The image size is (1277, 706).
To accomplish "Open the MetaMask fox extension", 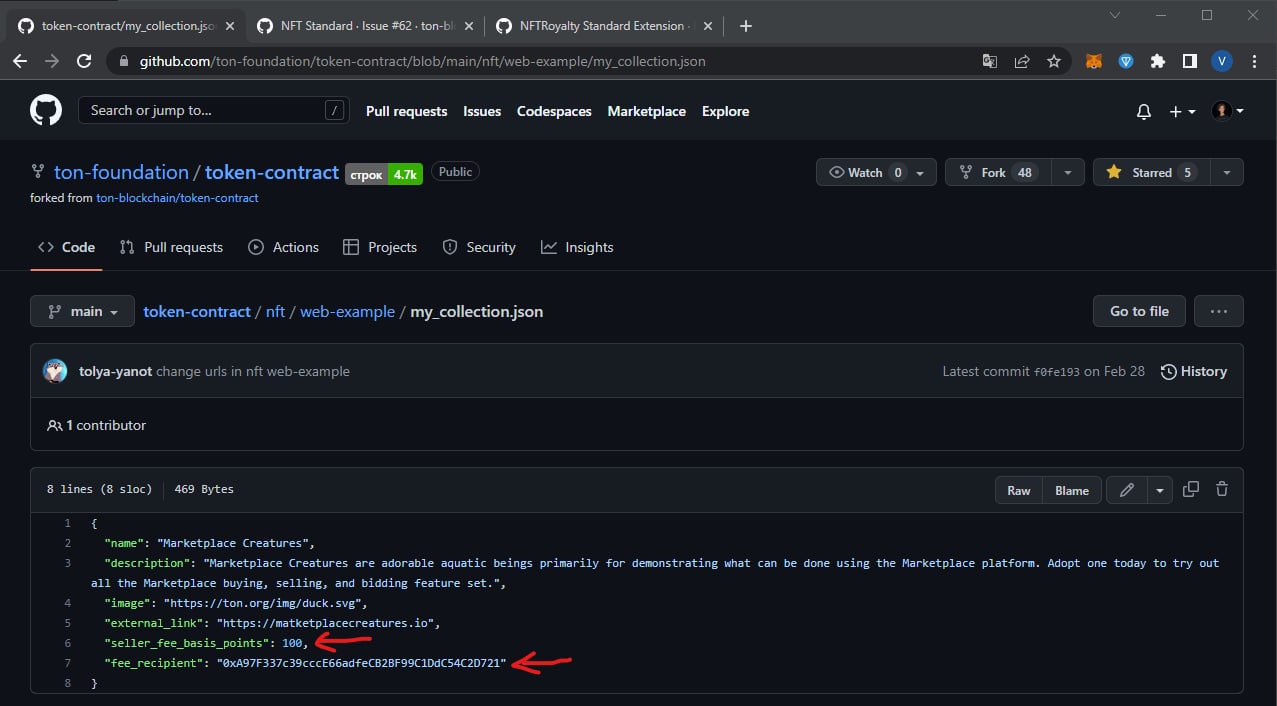I will pyautogui.click(x=1094, y=61).
